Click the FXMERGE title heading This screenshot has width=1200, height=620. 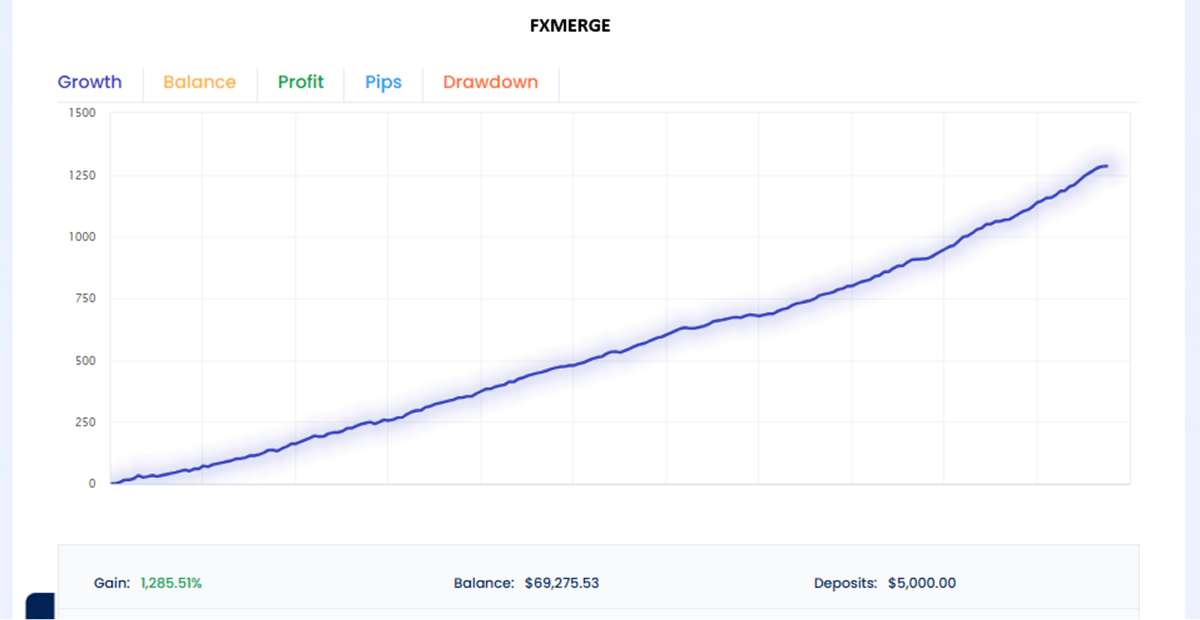click(x=570, y=26)
